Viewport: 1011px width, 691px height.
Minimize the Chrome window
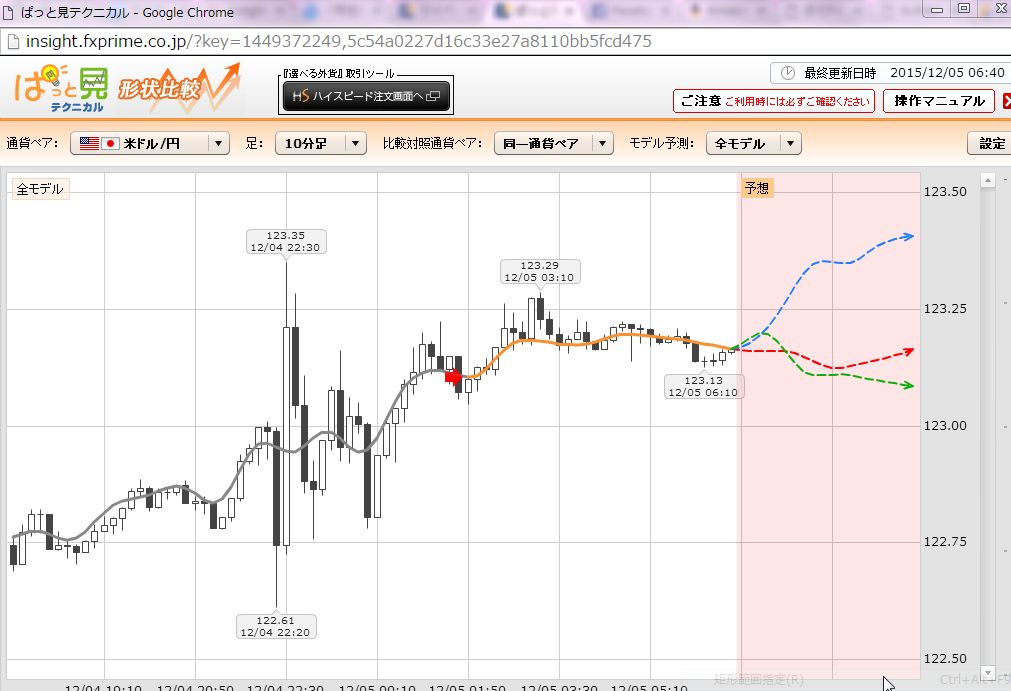tap(937, 8)
